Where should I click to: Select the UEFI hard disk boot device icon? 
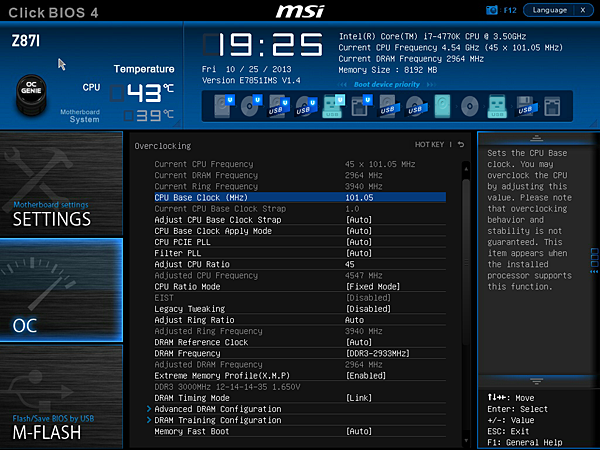click(x=224, y=106)
